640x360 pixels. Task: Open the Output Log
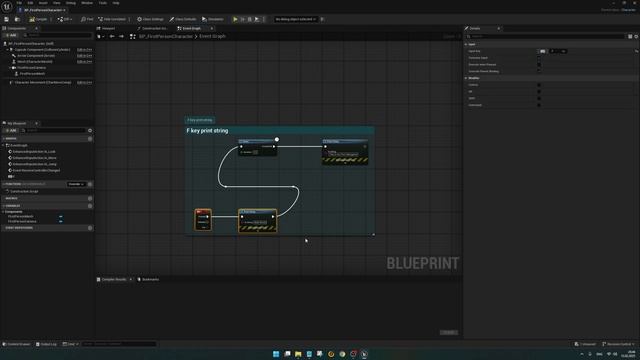coord(46,344)
